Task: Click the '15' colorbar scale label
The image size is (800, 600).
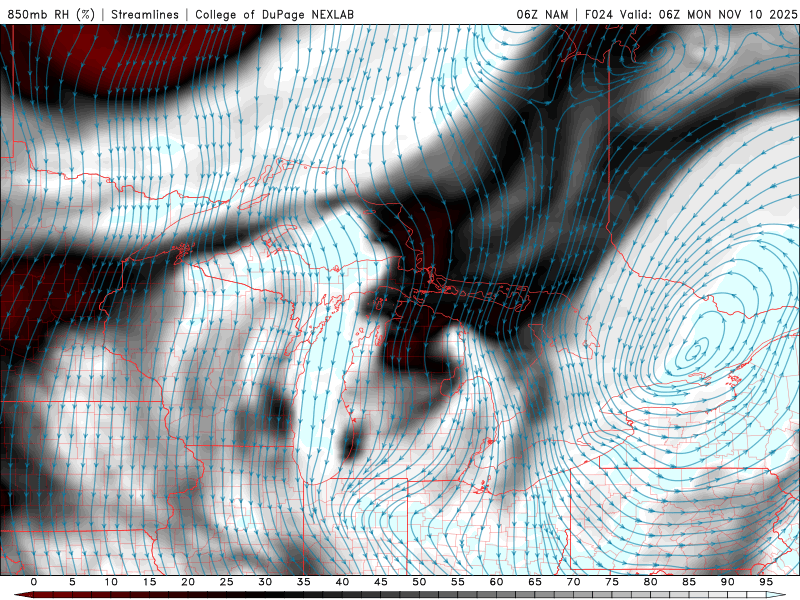Action: coord(149,582)
